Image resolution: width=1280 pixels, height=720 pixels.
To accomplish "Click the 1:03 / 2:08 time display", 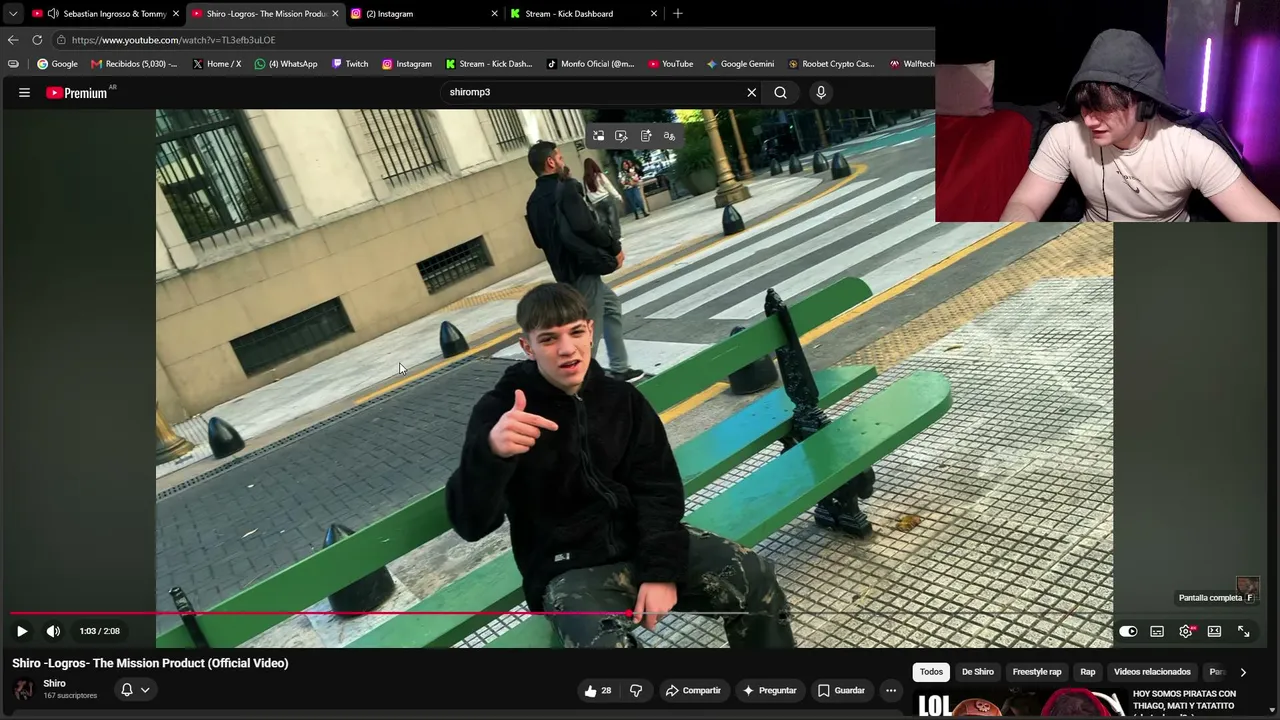I will [x=100, y=631].
